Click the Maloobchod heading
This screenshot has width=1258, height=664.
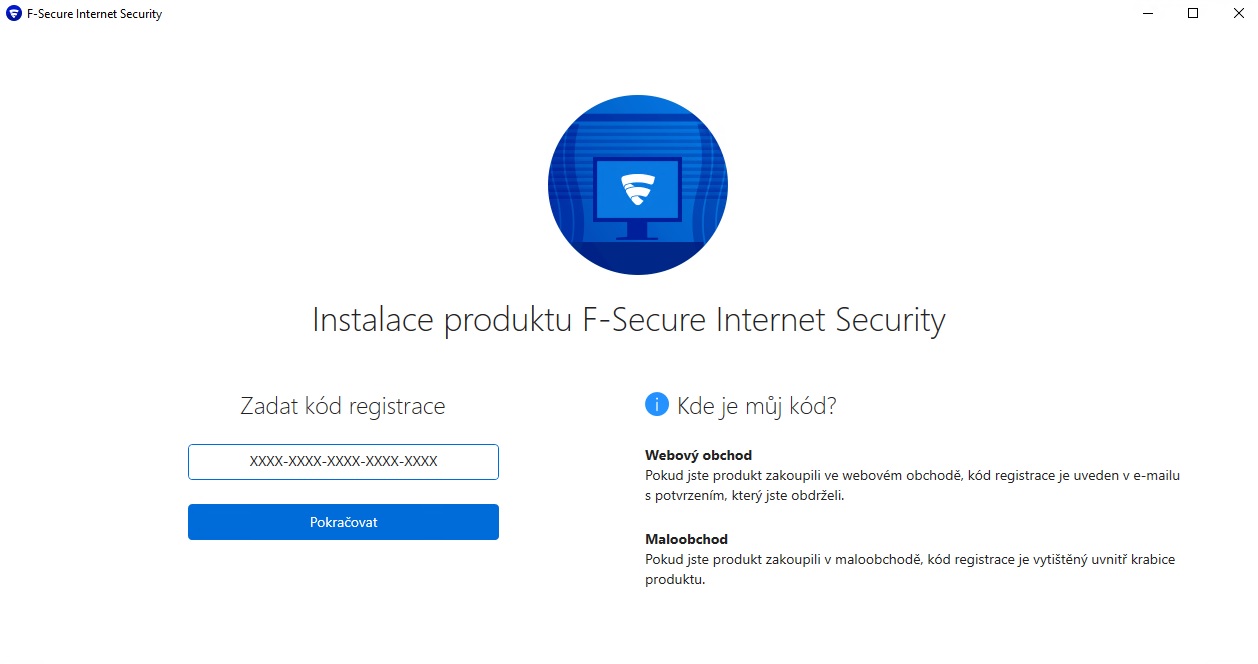pyautogui.click(x=686, y=539)
